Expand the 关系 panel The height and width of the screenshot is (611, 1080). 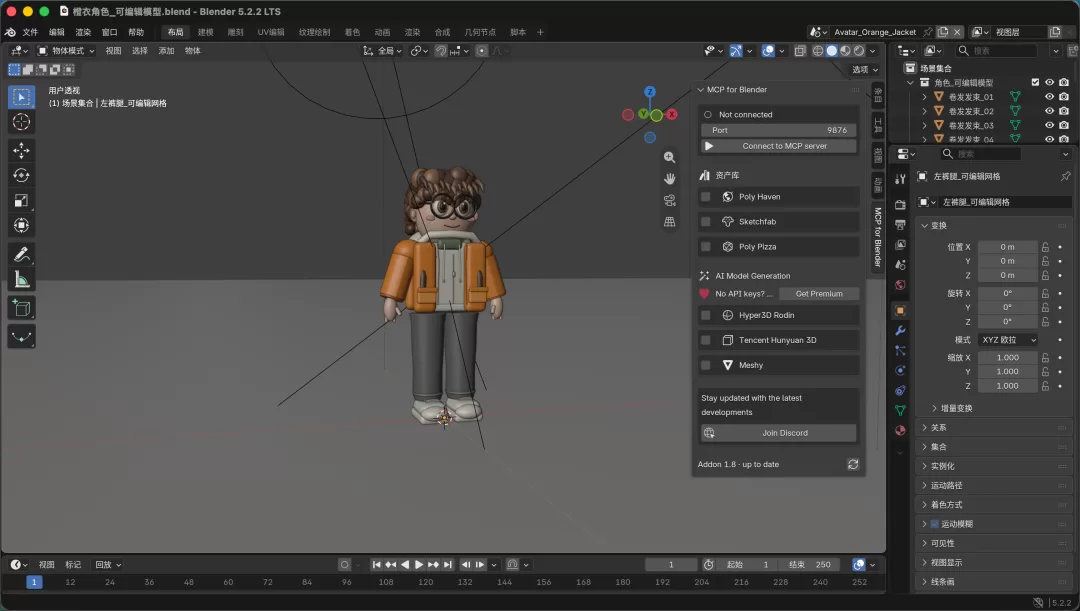click(924, 428)
